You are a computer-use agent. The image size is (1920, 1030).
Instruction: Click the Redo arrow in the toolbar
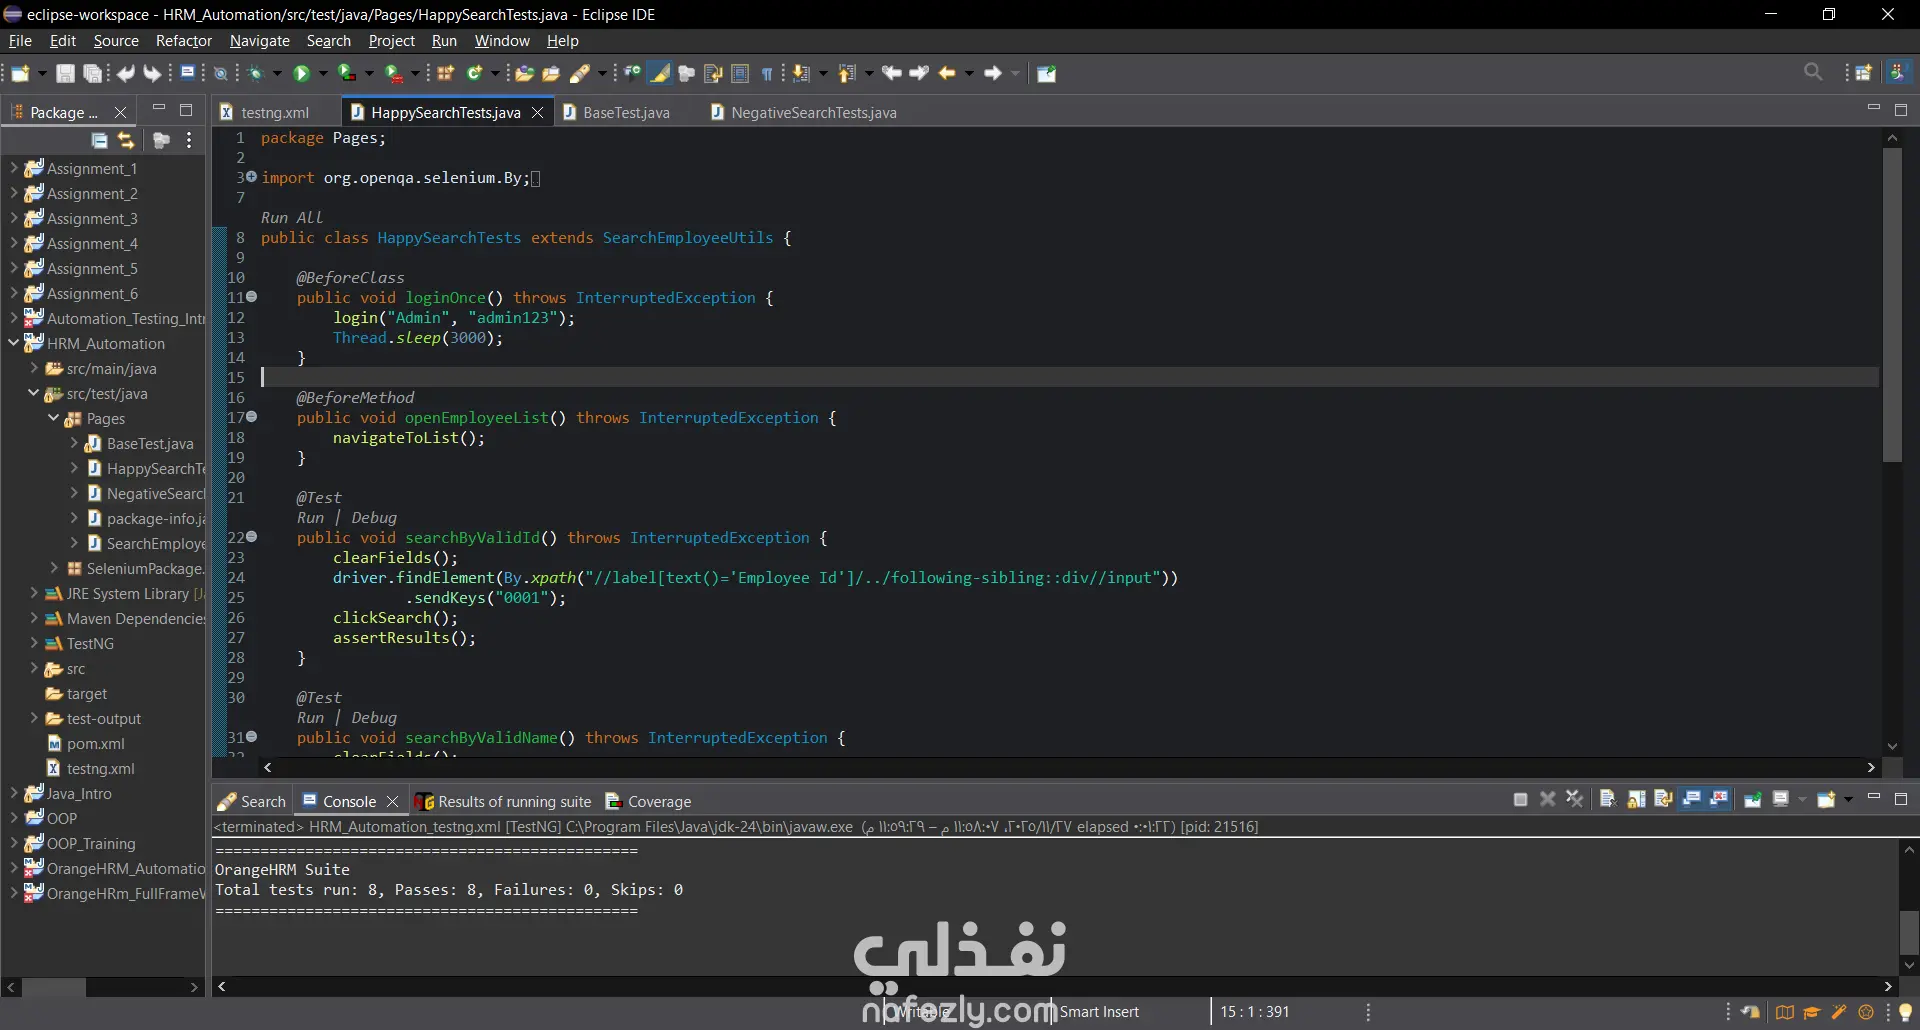point(152,73)
